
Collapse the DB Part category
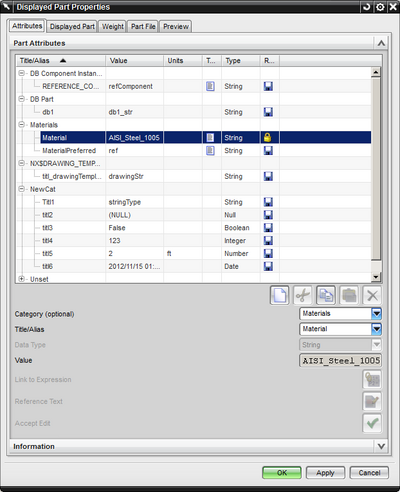[x=22, y=99]
